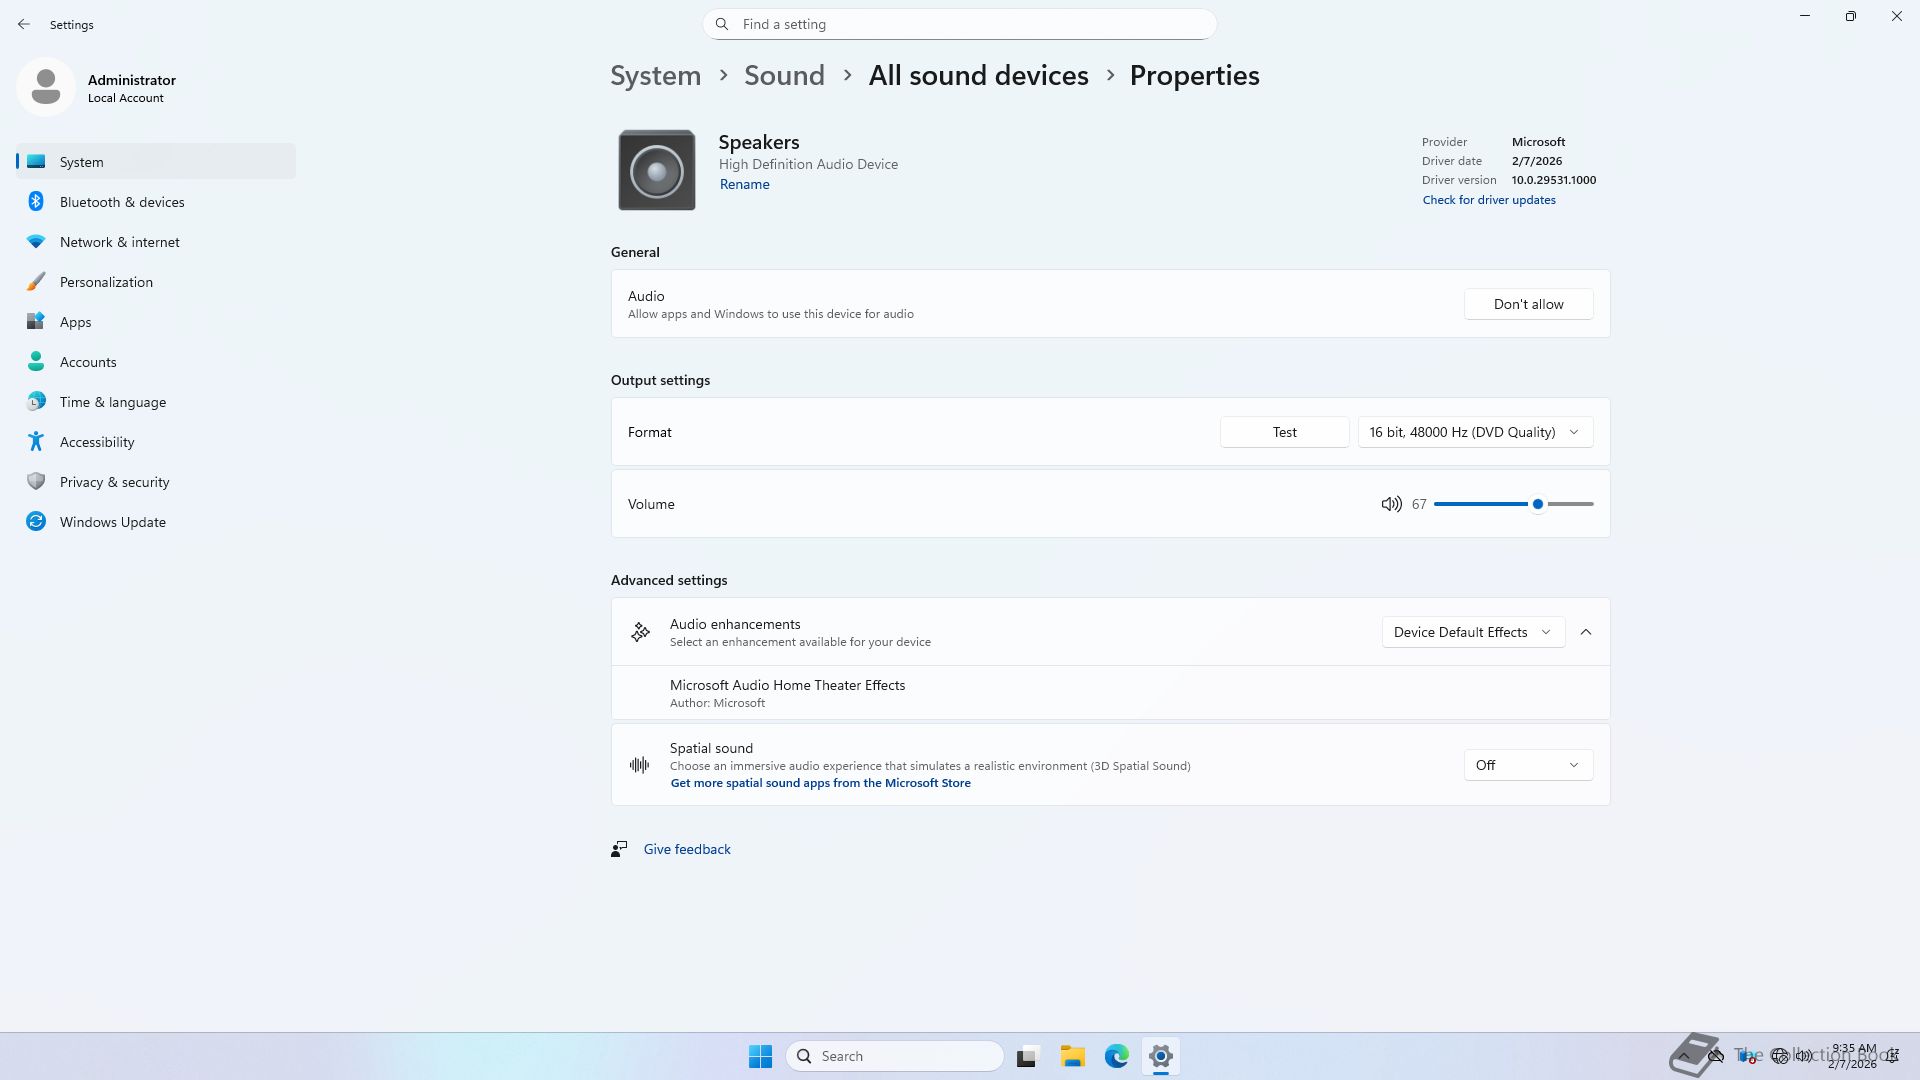This screenshot has width=1920, height=1080.
Task: Click the Find a setting search box
Action: click(960, 24)
